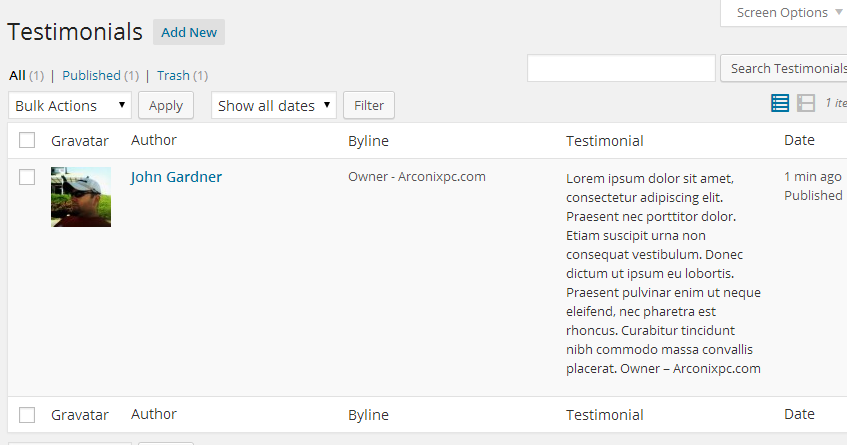Viewport: 847px width, 445px height.
Task: Click the Add New button
Action: (x=189, y=32)
